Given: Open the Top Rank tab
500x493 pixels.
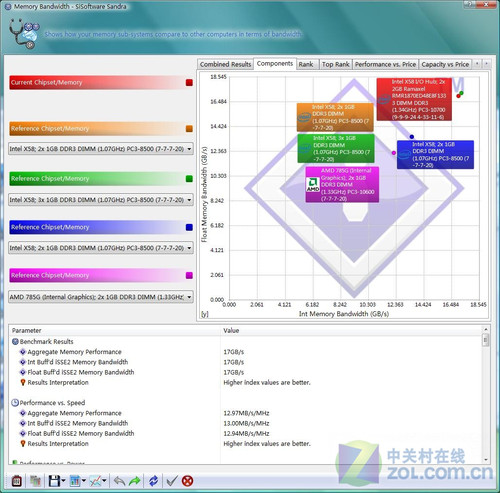Looking at the screenshot, I should click(335, 64).
